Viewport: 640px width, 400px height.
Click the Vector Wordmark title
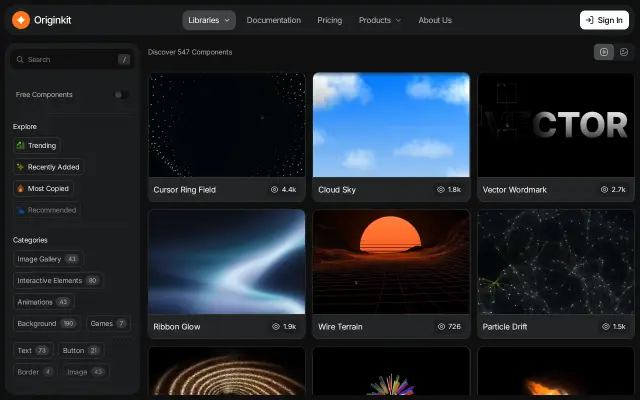pos(515,190)
